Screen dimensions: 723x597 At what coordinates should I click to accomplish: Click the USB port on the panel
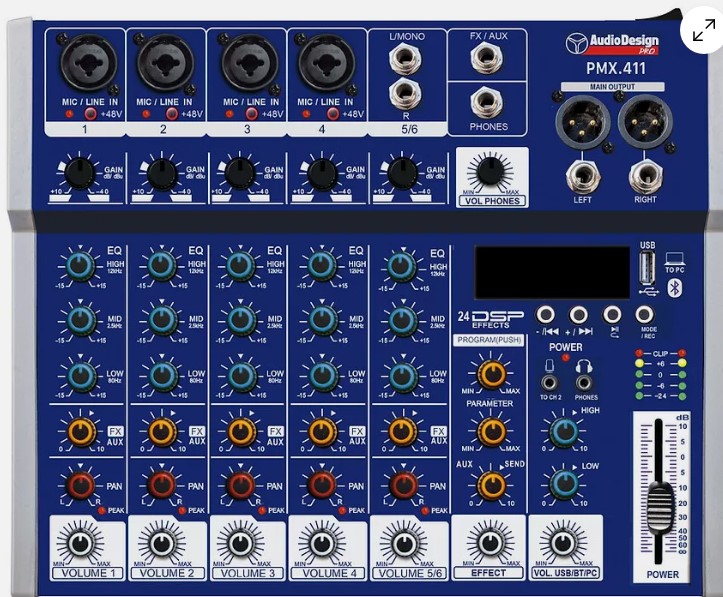coord(647,269)
